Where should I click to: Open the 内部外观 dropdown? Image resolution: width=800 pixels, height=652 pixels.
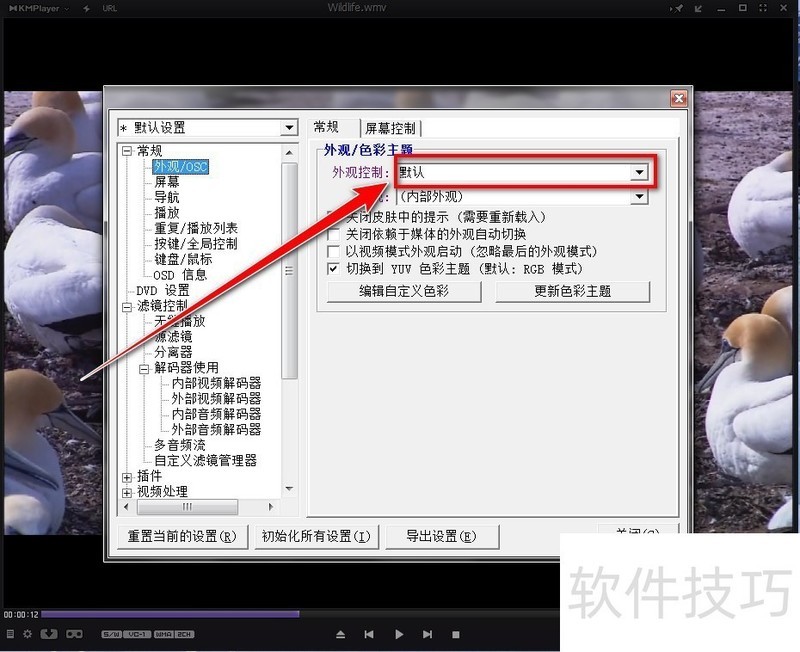pos(641,196)
